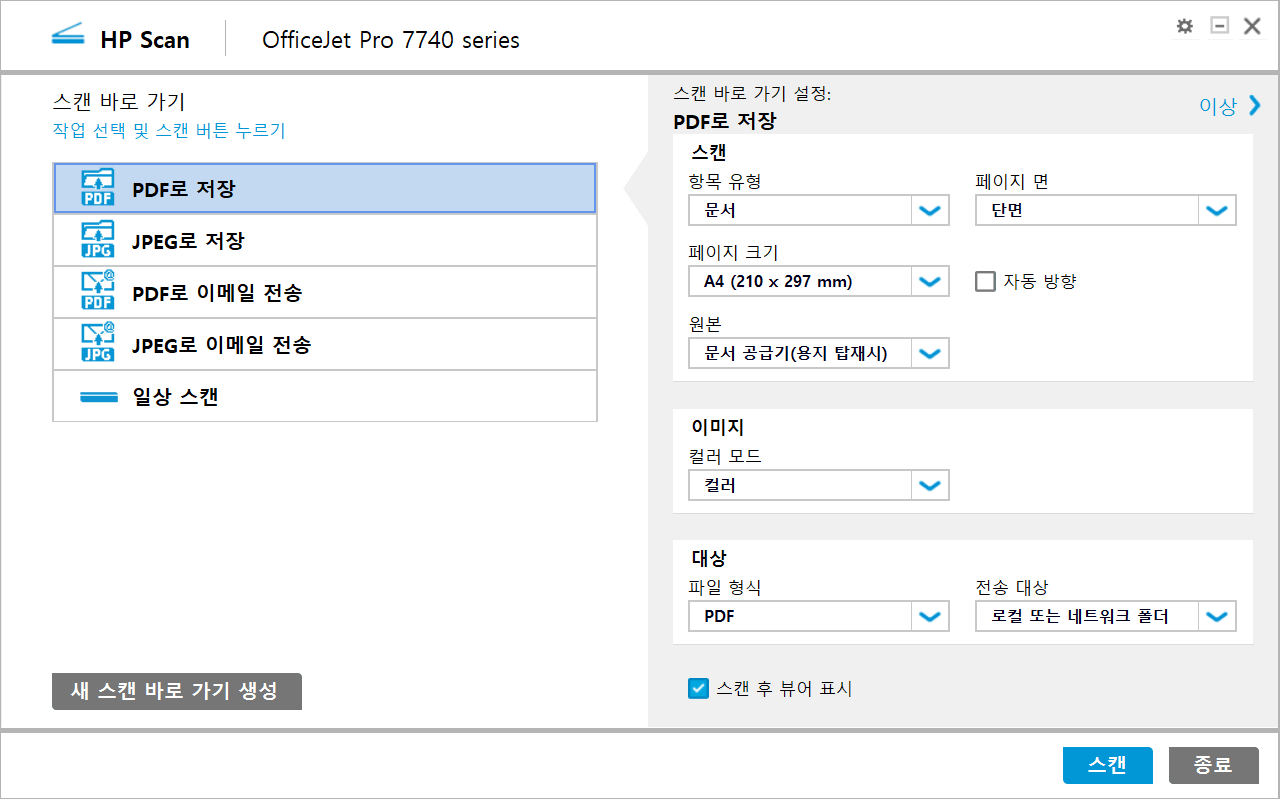Open the 원본 dropdown showing 문서 공급기
Viewport: 1280px width, 799px height.
(x=819, y=353)
